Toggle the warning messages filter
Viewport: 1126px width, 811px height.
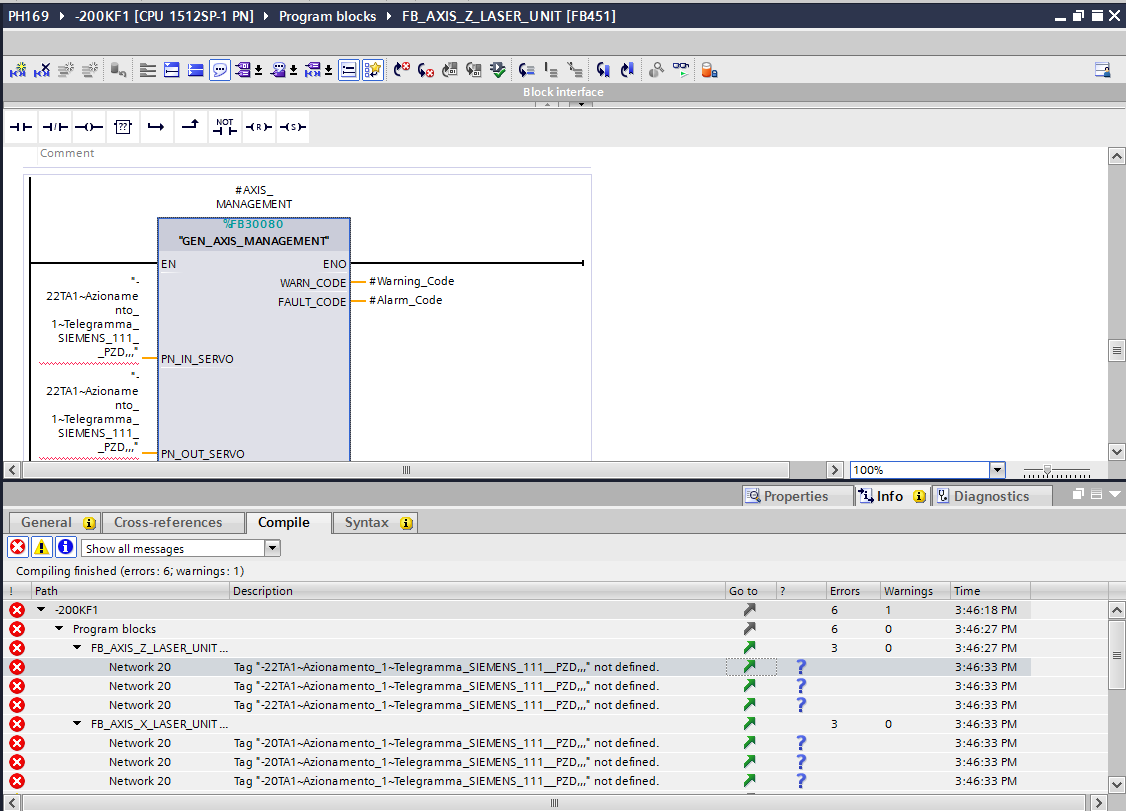click(x=41, y=547)
